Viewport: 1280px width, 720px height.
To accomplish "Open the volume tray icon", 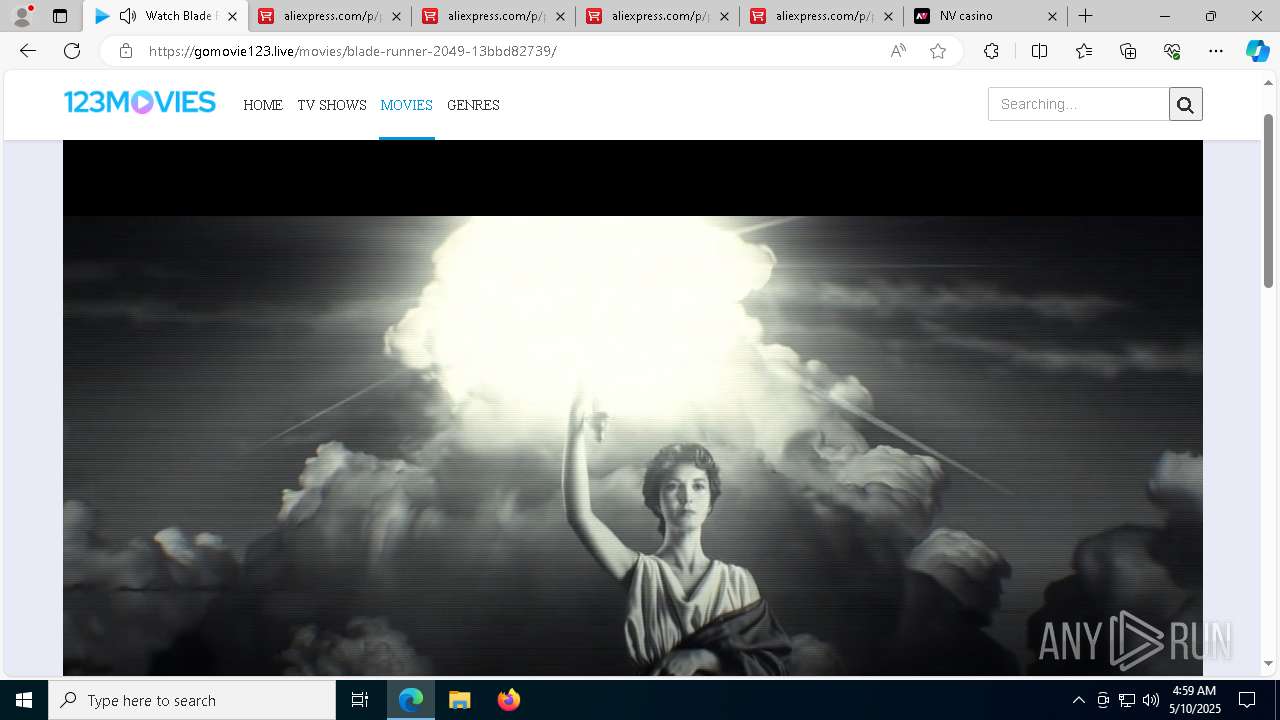I will coord(1151,700).
